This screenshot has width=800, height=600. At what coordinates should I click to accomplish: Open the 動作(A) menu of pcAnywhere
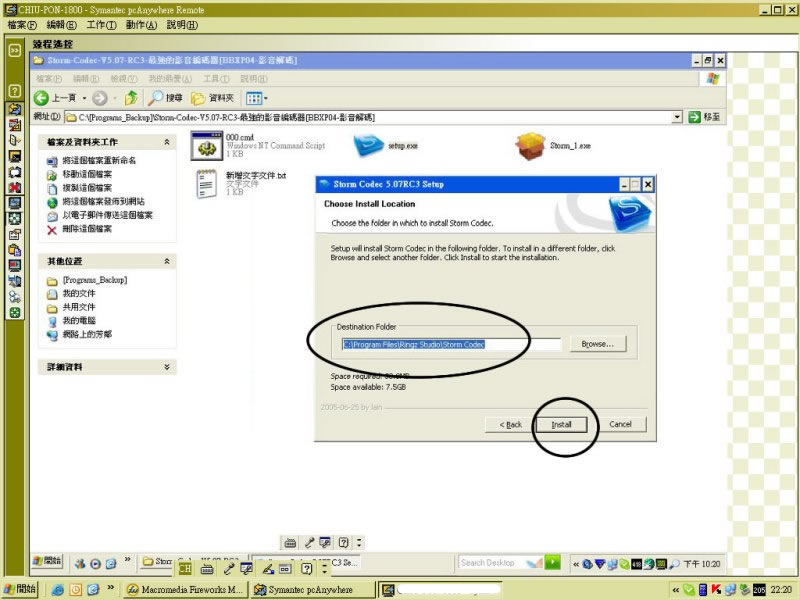tap(141, 25)
